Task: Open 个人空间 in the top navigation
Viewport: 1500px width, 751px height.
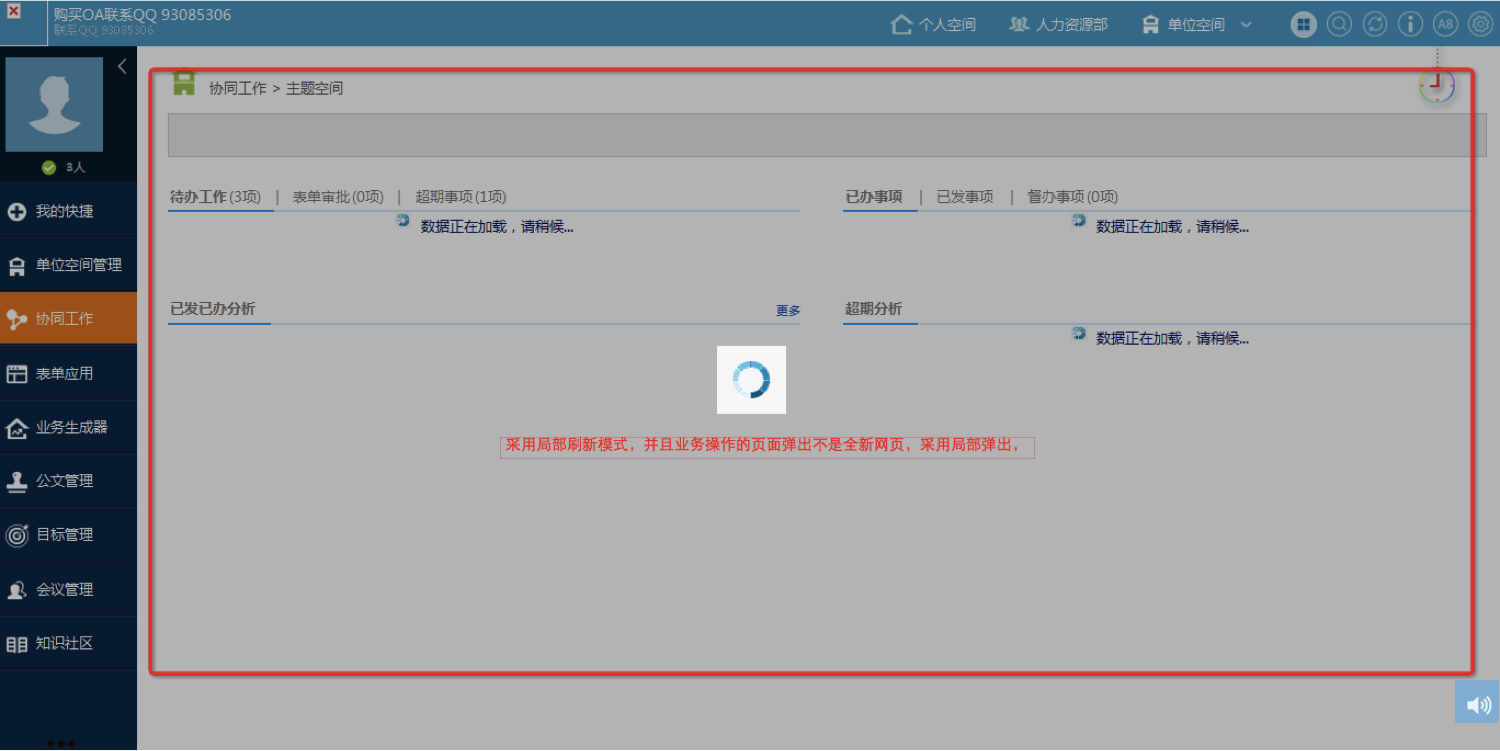Action: click(933, 25)
